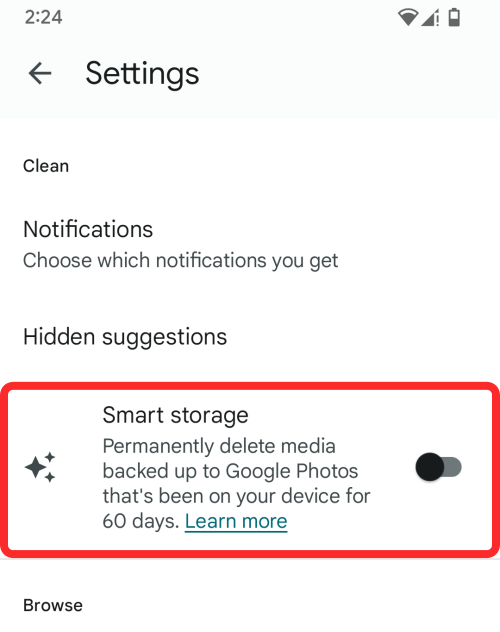
Task: Tap the battery status icon
Action: point(454,17)
